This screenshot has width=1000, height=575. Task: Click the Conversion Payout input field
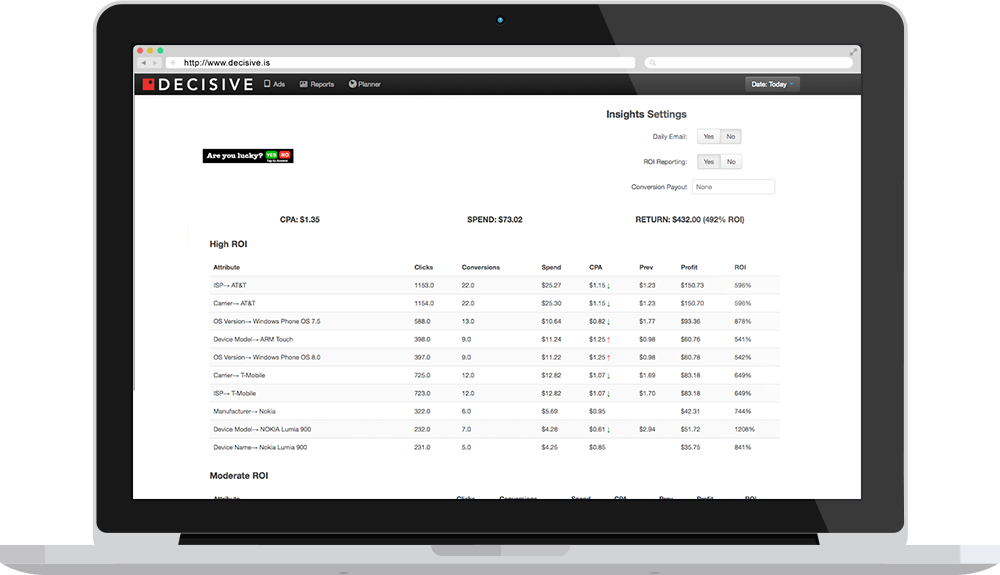tap(733, 187)
